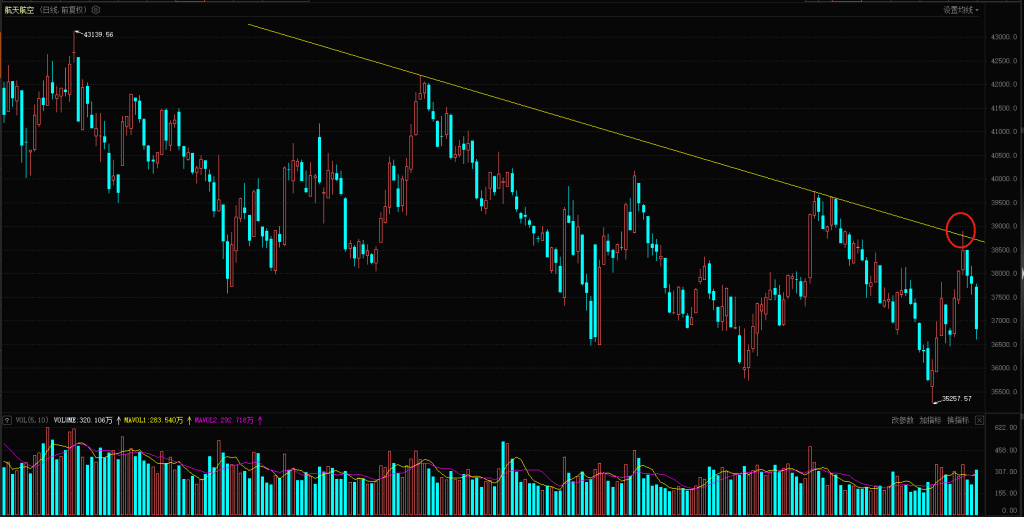Click the white arrow after VOLUME value

119,421
